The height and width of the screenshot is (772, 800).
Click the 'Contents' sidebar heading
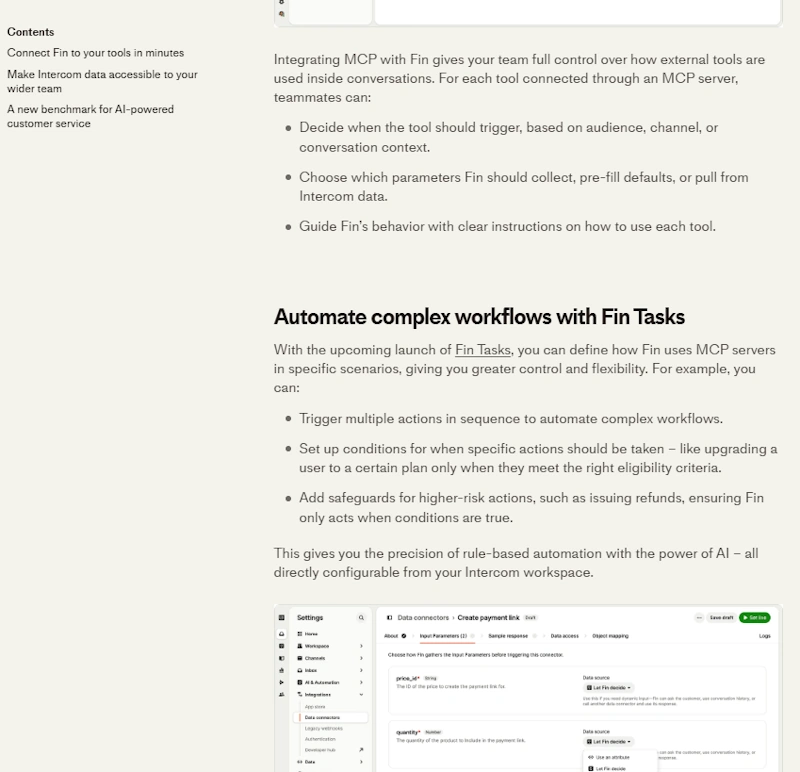click(31, 32)
